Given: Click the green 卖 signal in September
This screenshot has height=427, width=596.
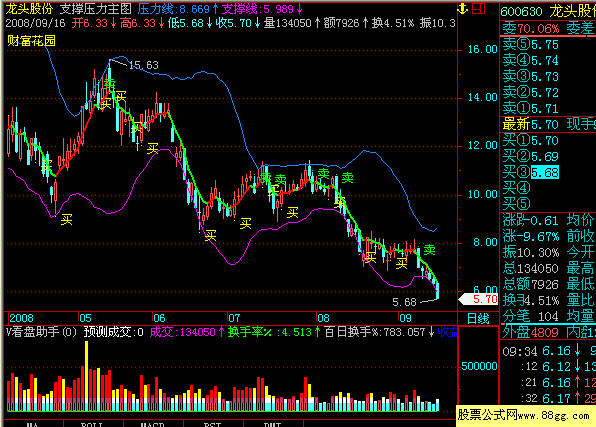Looking at the screenshot, I should (x=430, y=250).
